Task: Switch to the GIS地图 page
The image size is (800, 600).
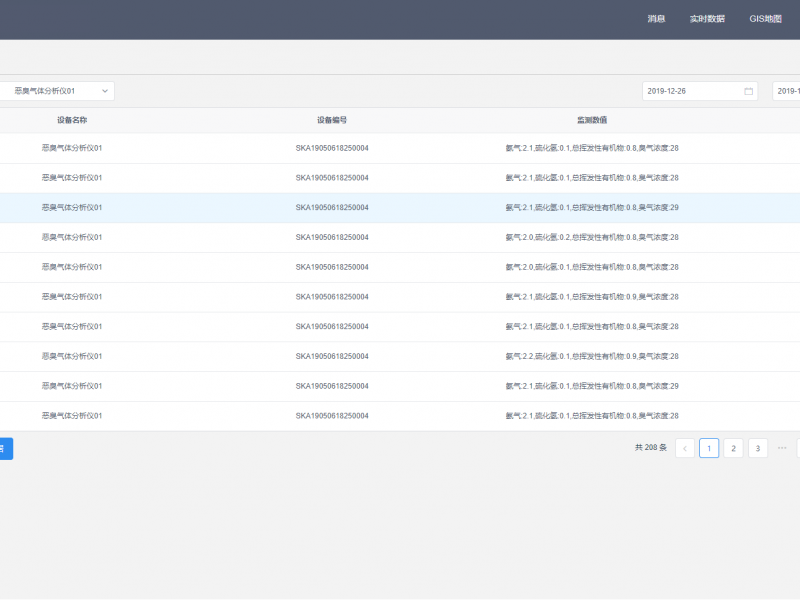Action: [x=765, y=19]
